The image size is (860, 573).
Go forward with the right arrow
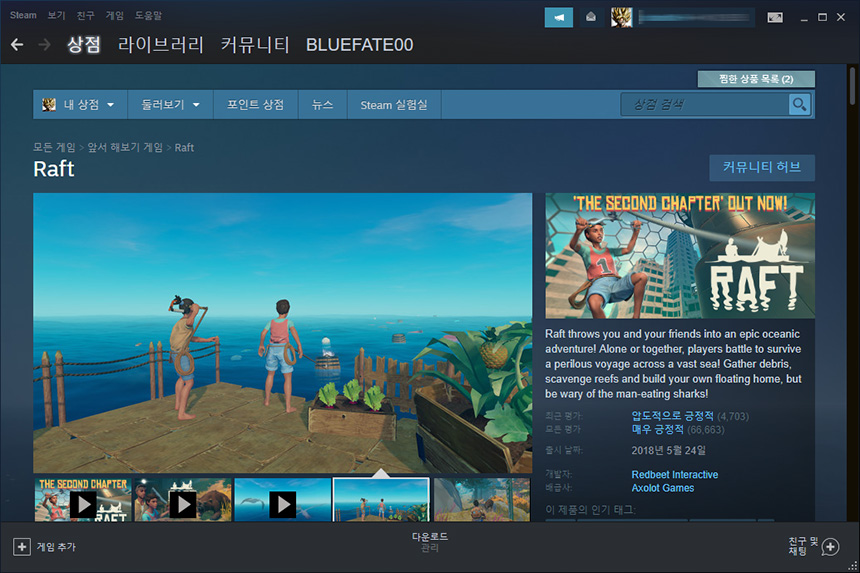tap(44, 44)
